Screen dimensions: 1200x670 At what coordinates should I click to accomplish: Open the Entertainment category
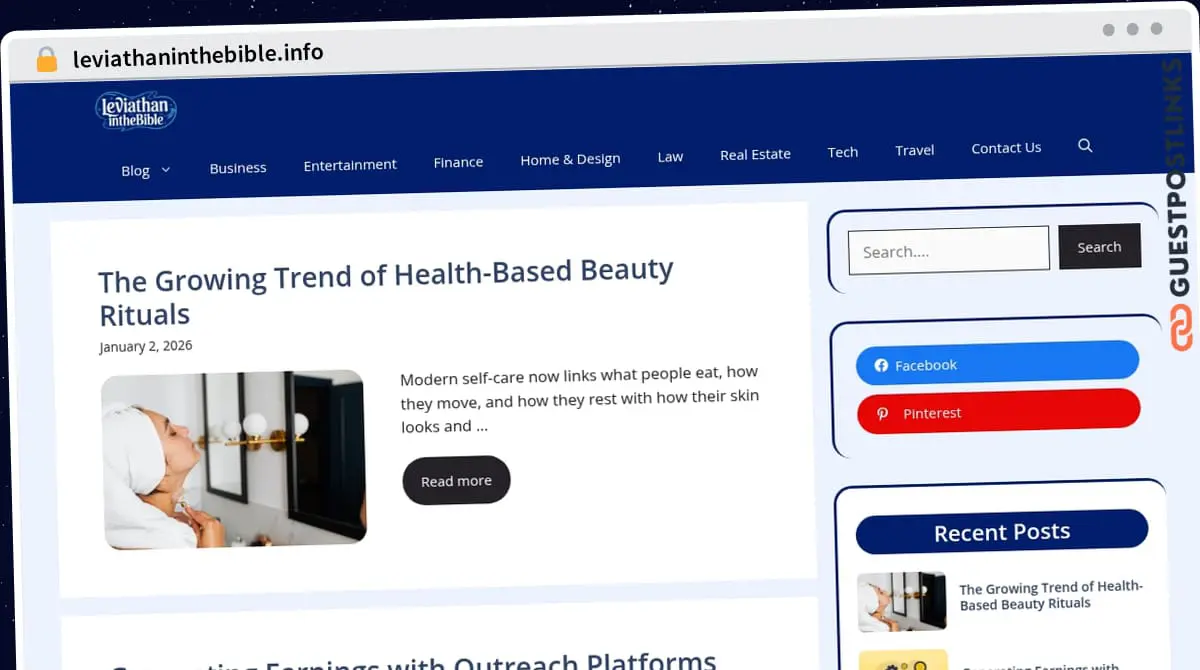[350, 165]
